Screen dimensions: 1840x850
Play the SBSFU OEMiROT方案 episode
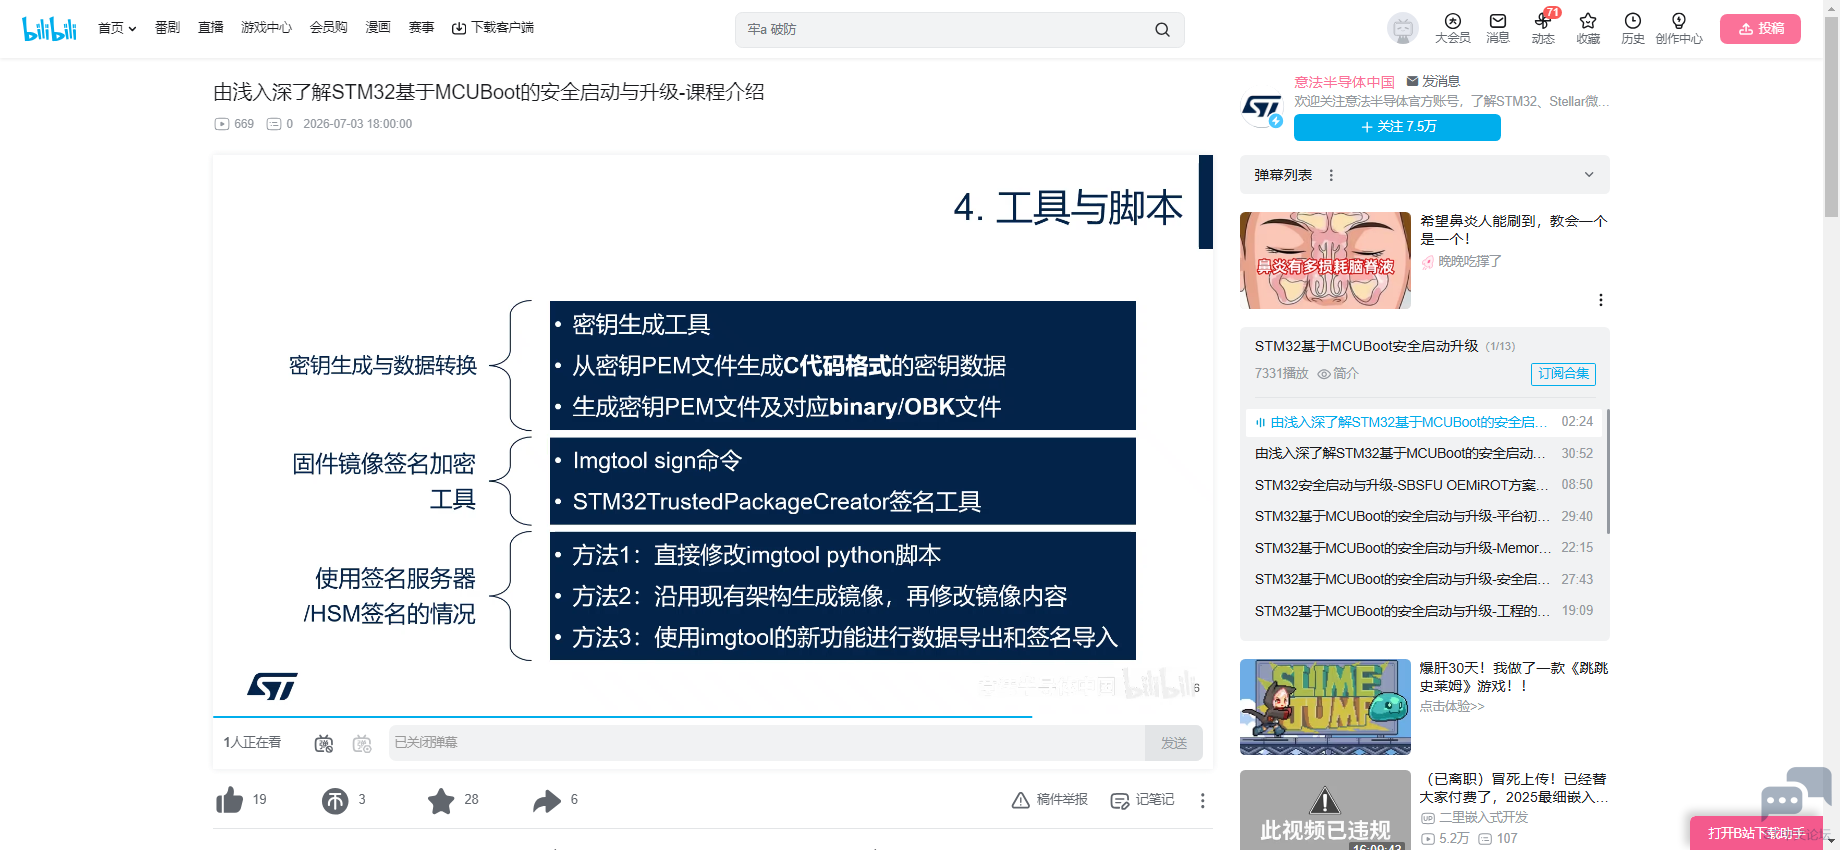(x=1424, y=485)
